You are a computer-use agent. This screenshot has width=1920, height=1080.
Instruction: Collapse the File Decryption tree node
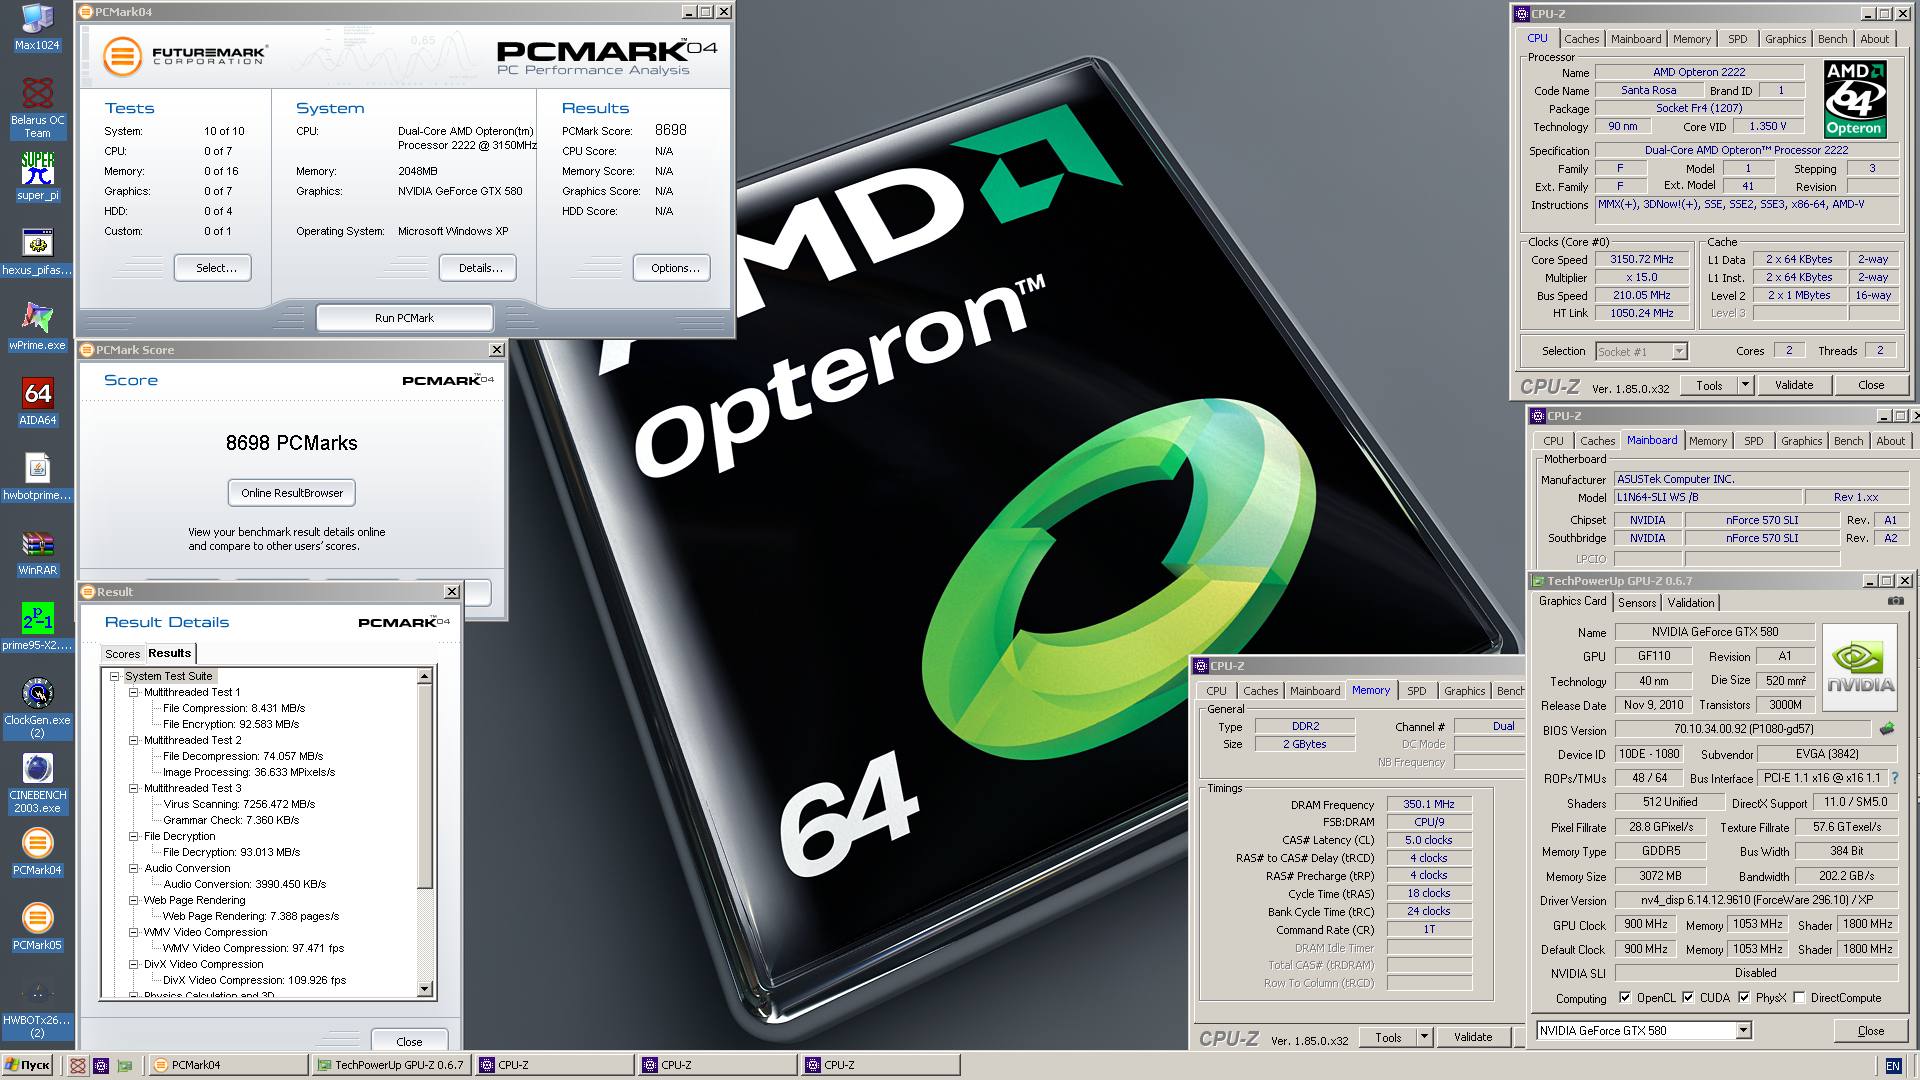tap(133, 836)
